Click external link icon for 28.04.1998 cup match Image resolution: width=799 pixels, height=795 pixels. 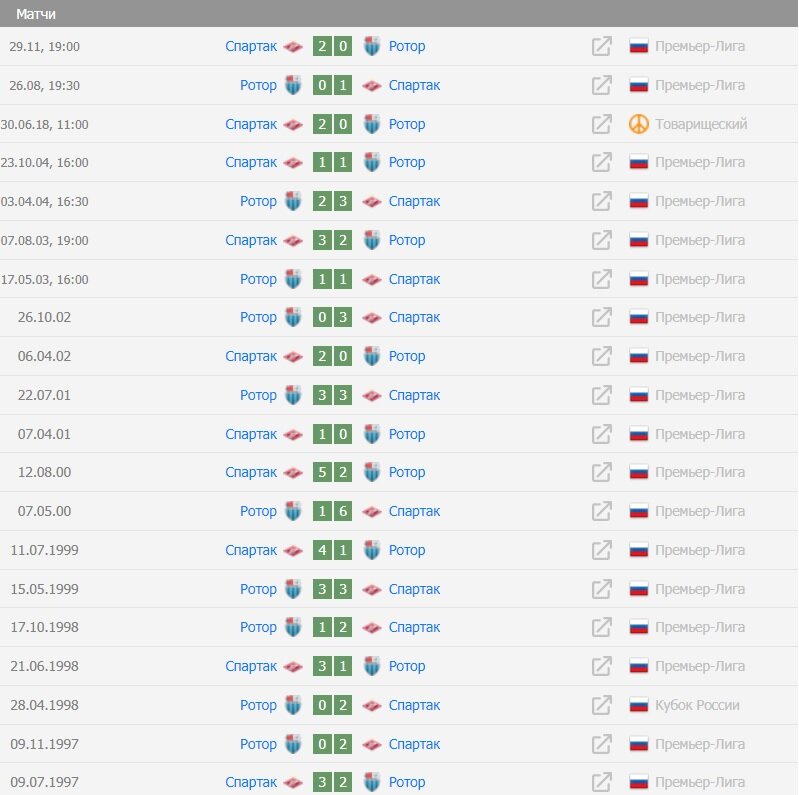coord(601,705)
